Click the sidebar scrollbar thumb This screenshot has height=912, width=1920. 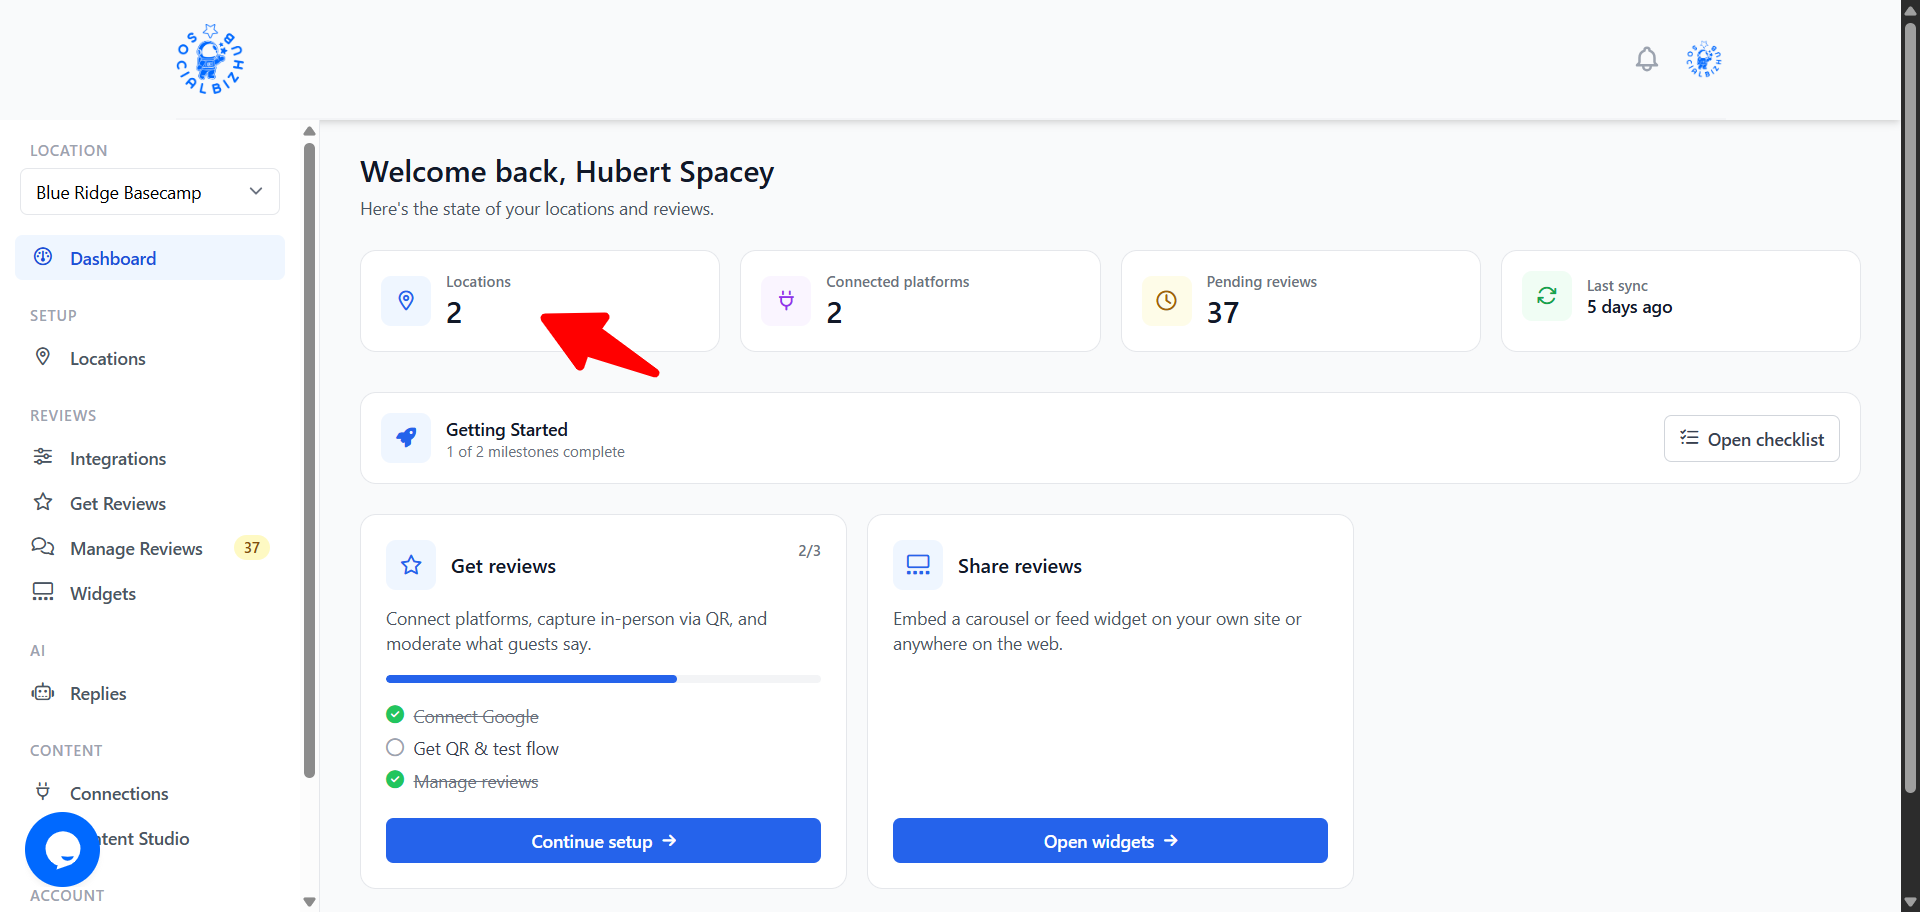[x=310, y=460]
